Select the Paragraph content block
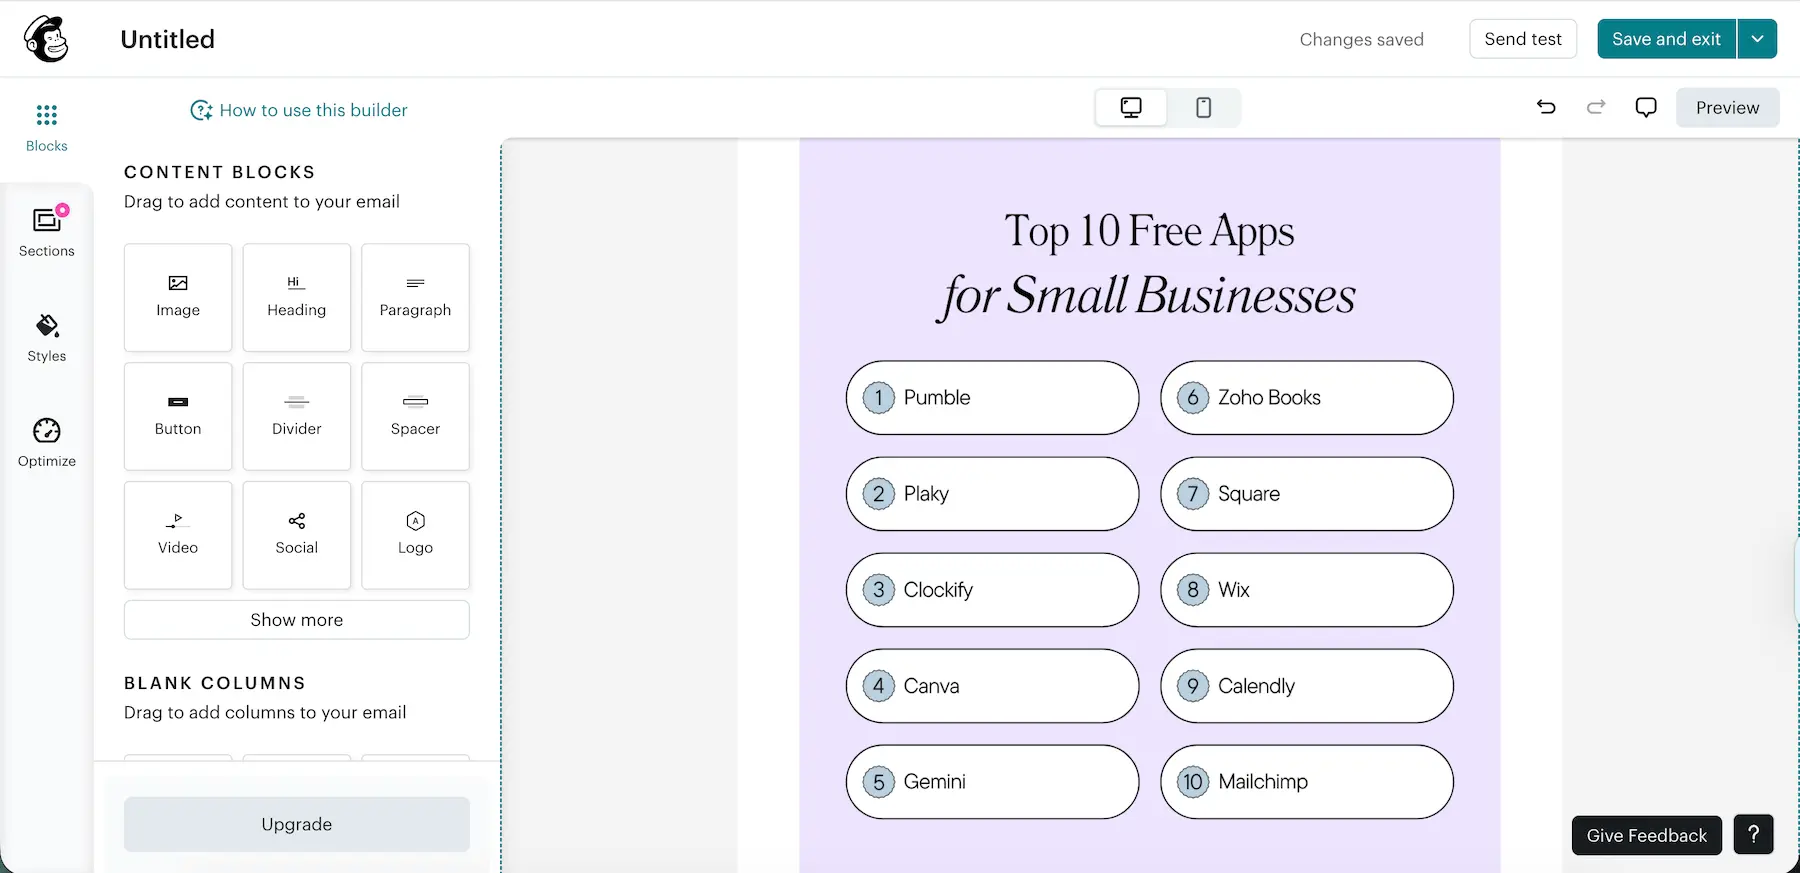The width and height of the screenshot is (1800, 873). point(415,297)
